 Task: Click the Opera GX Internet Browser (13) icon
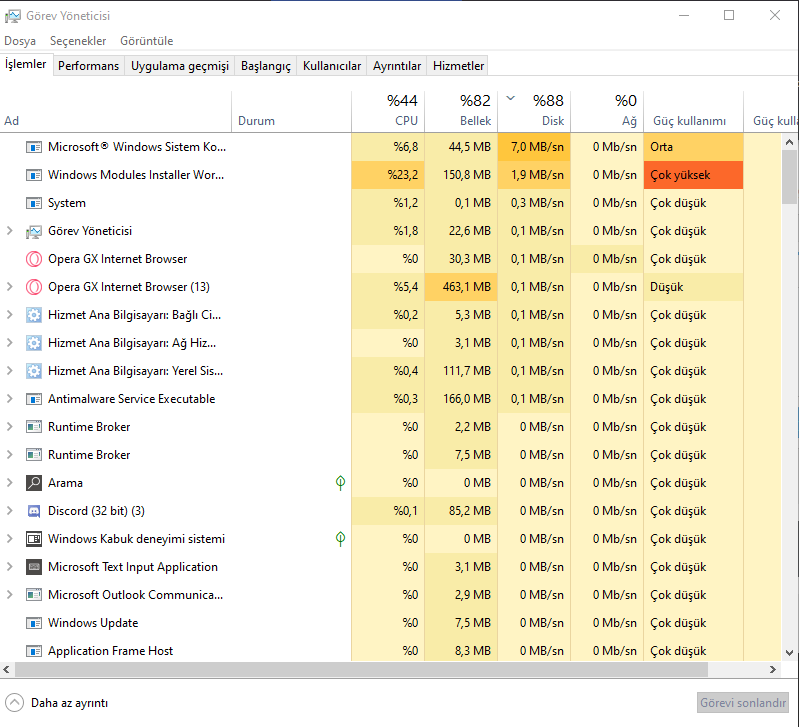coord(34,287)
